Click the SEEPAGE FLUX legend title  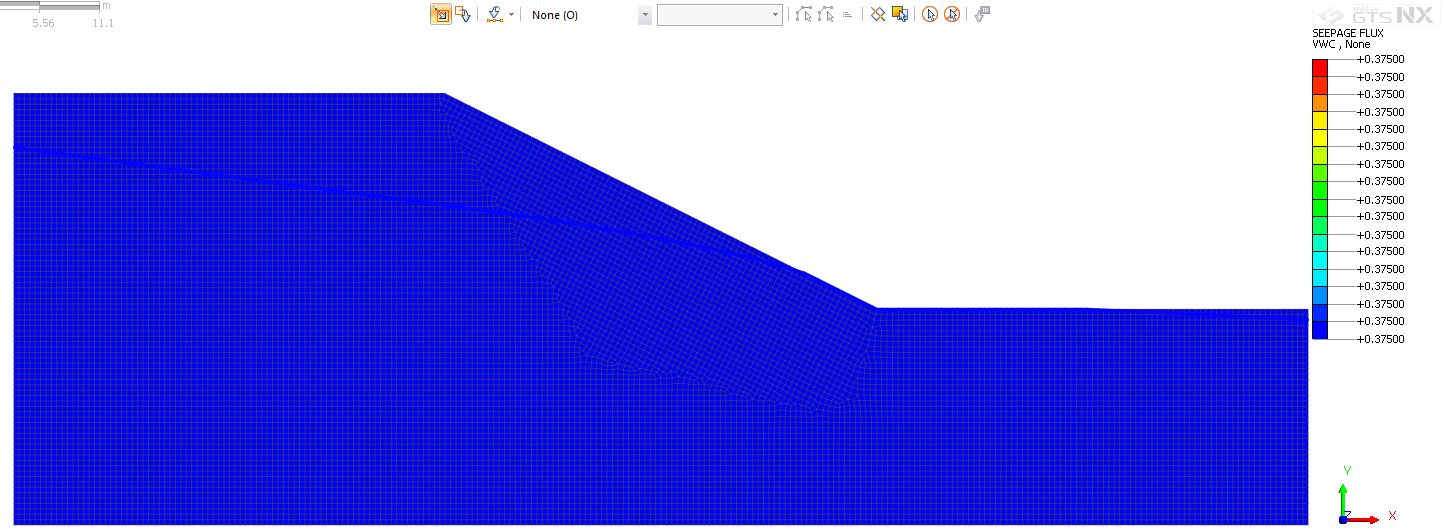point(1347,33)
